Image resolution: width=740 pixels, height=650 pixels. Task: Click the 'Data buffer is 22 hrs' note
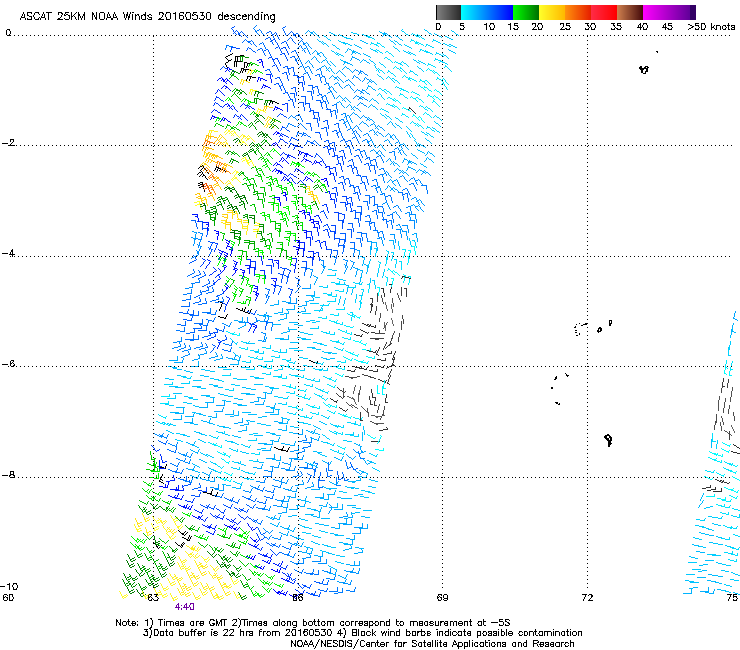click(362, 633)
